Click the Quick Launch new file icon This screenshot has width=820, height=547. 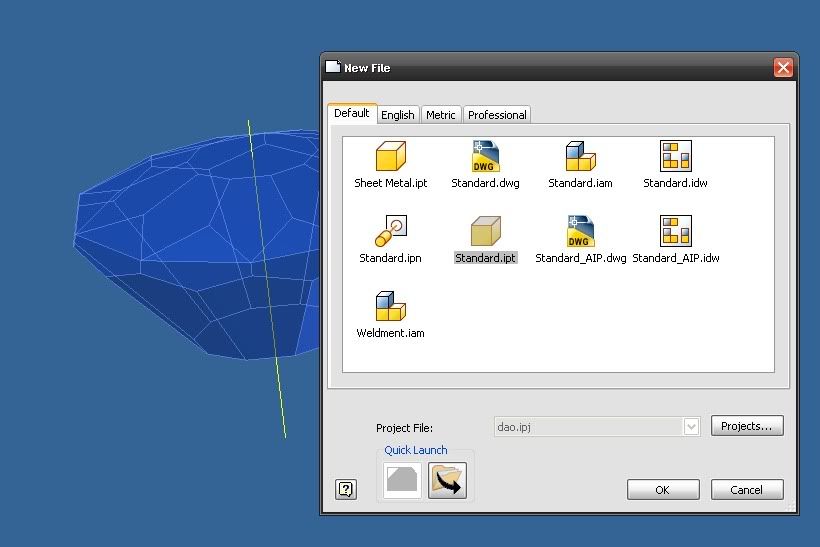[402, 480]
